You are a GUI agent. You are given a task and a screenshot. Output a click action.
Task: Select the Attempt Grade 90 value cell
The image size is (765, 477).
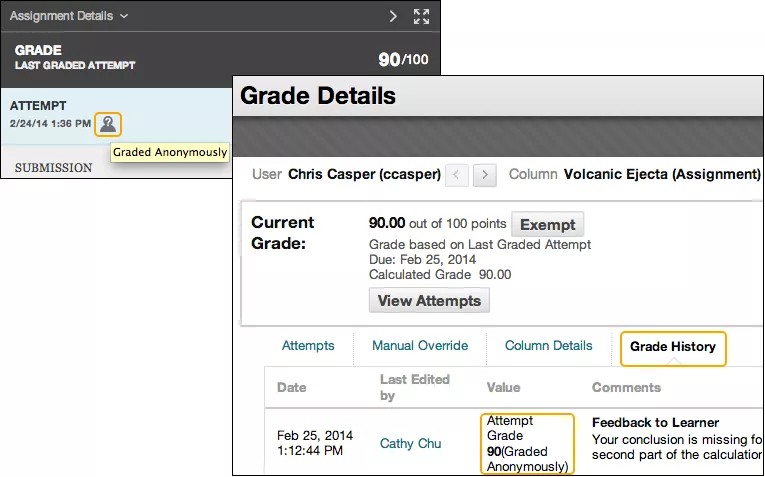527,443
